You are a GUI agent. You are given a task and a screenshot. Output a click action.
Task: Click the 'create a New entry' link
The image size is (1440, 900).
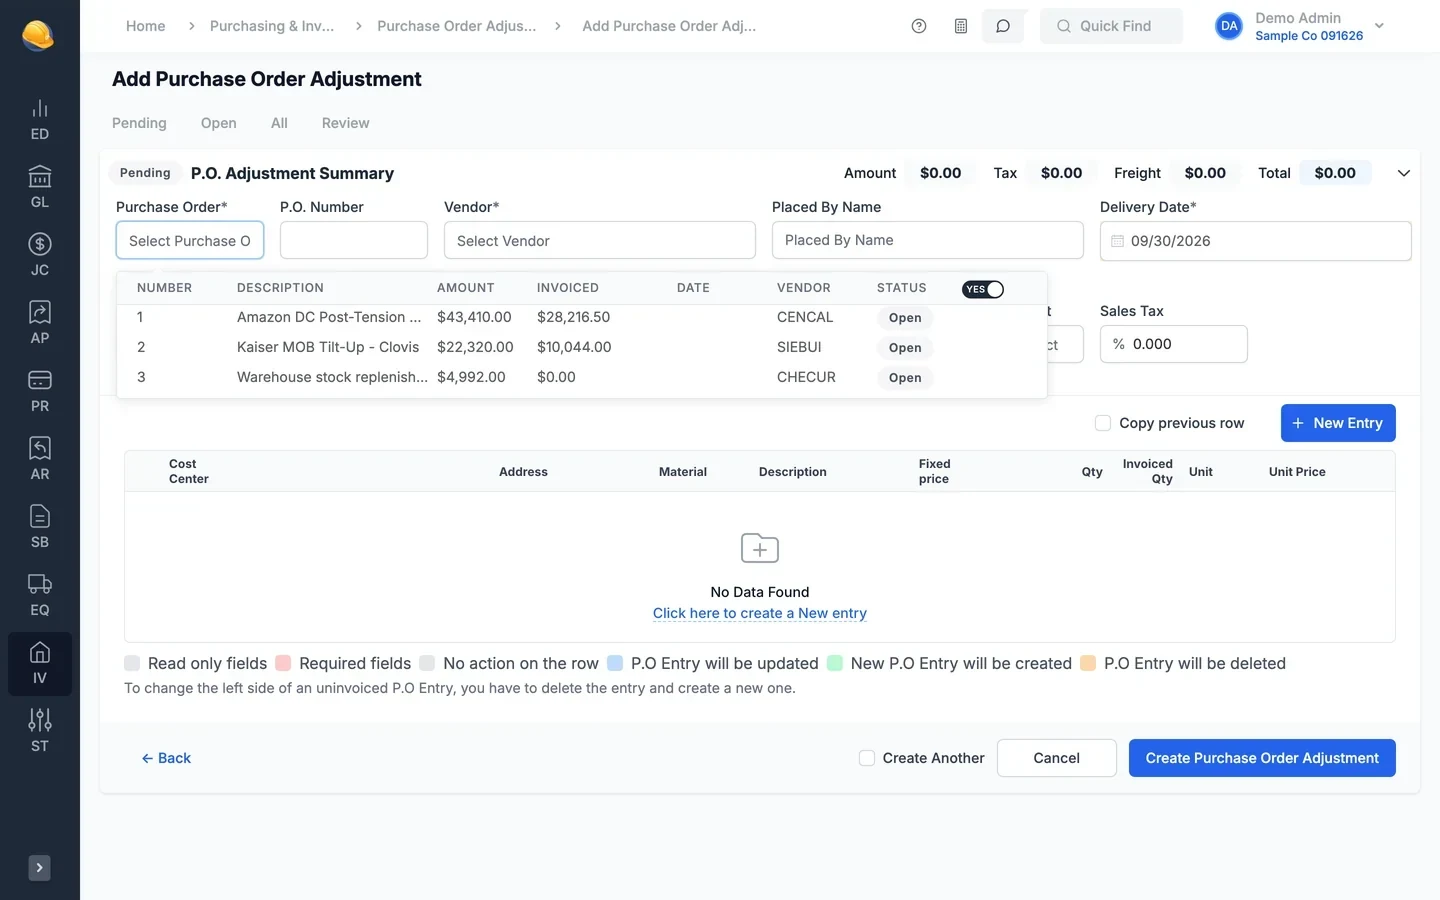pyautogui.click(x=760, y=613)
